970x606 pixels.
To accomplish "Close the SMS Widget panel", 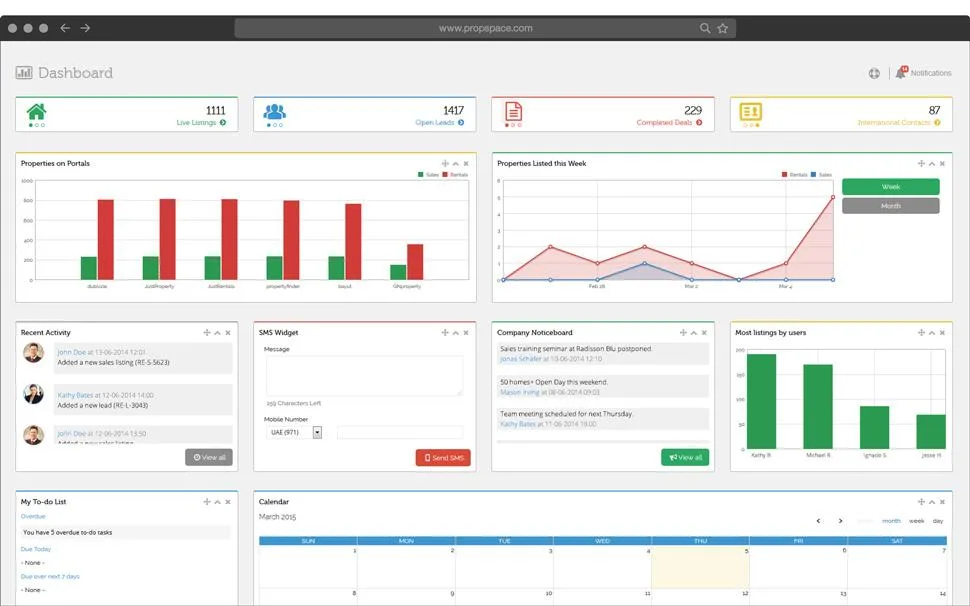I will pos(466,333).
